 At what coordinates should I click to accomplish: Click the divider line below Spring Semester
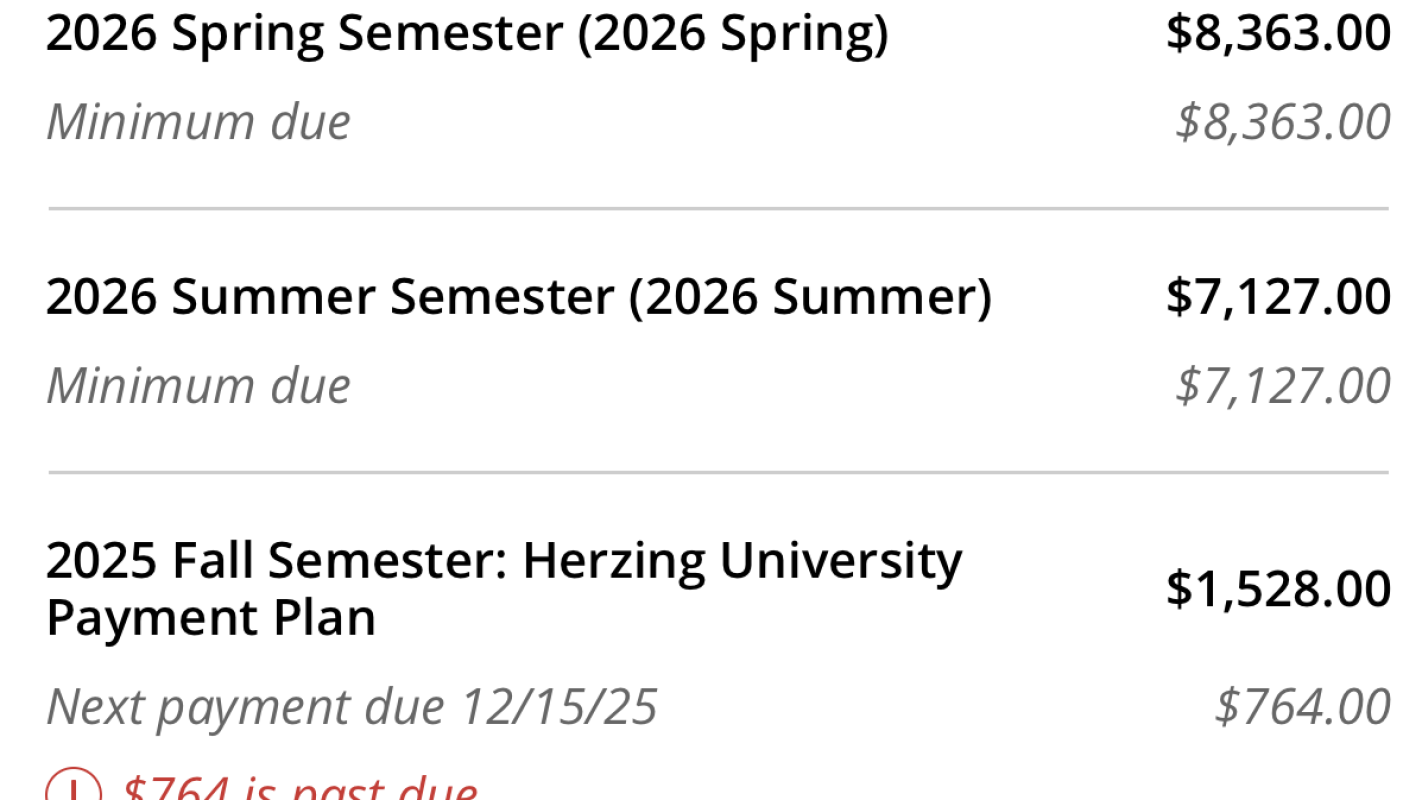coord(718,209)
